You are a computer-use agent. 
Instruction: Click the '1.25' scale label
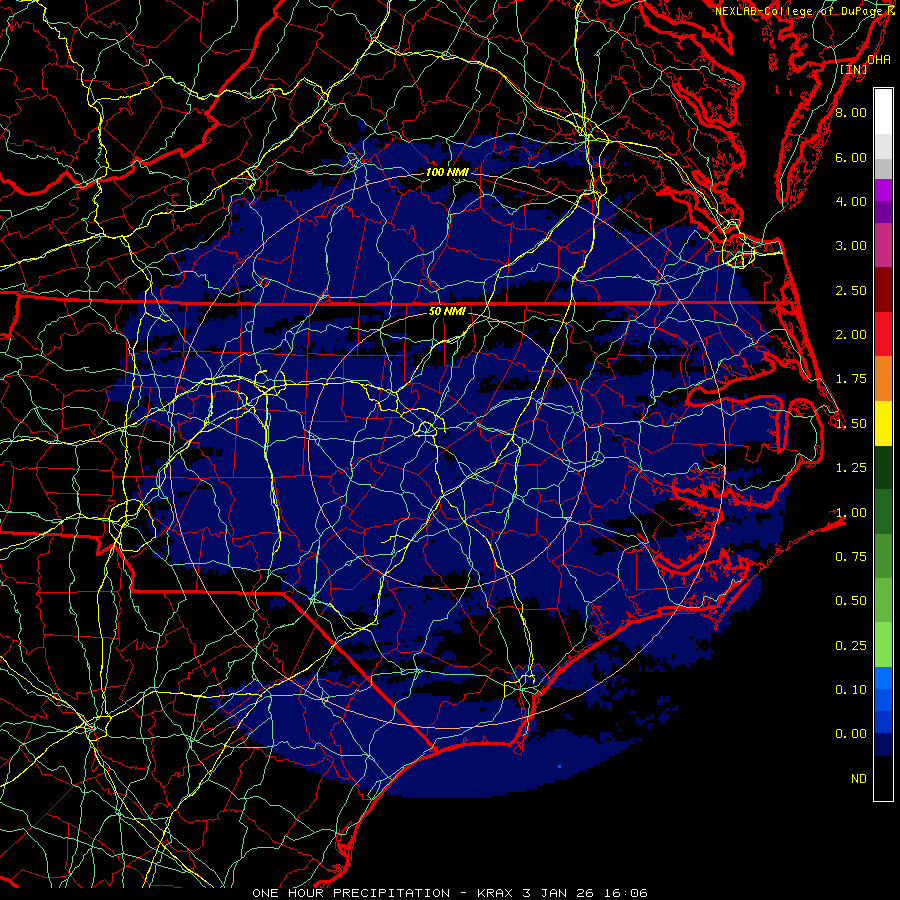click(851, 468)
